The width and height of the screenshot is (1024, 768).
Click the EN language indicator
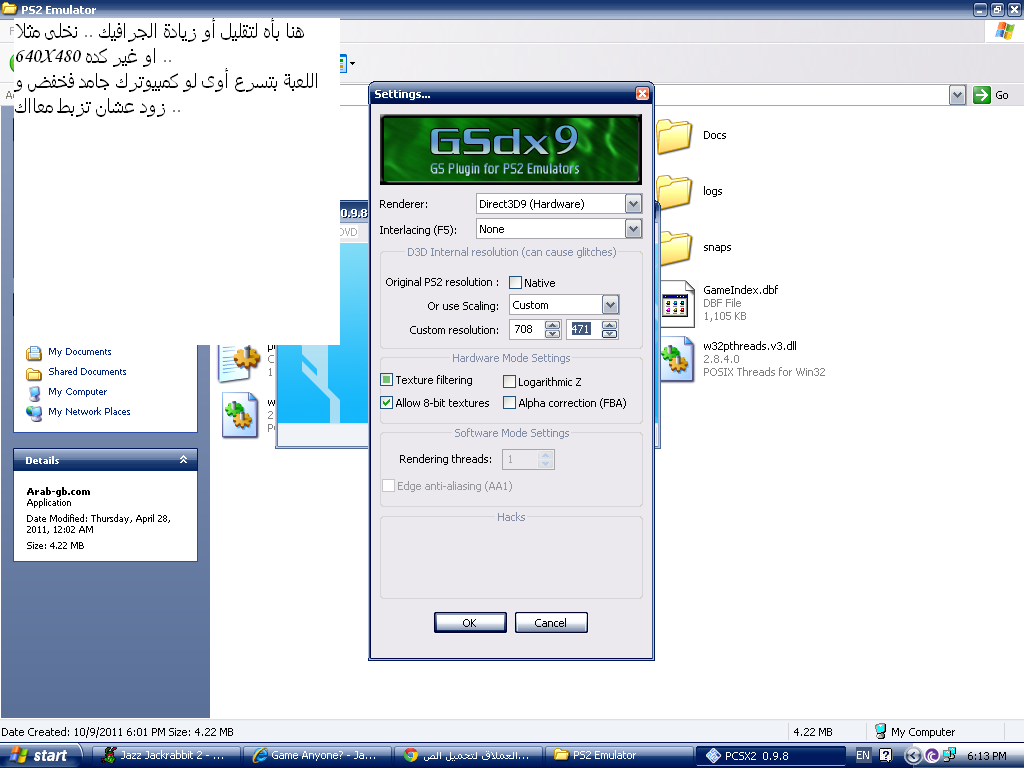[x=863, y=756]
